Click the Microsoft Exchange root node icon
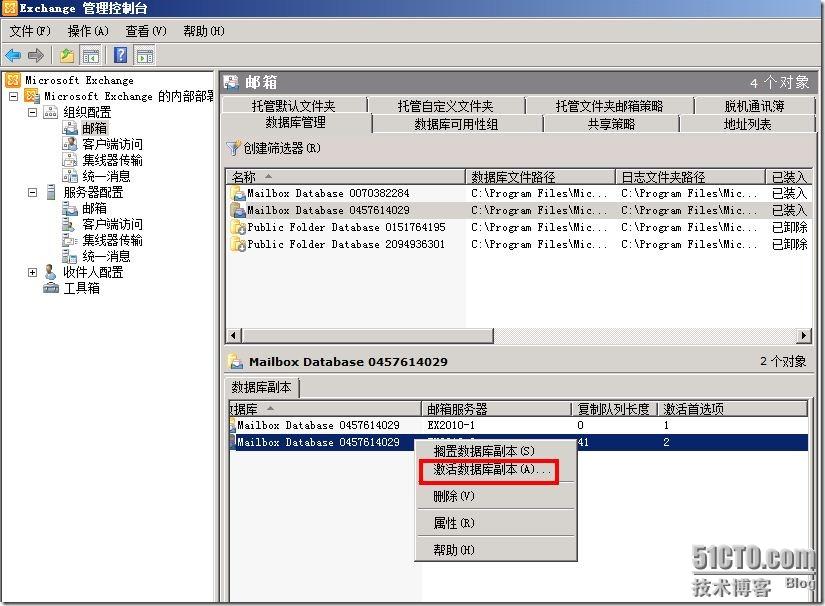The height and width of the screenshot is (606, 825). click(13, 80)
